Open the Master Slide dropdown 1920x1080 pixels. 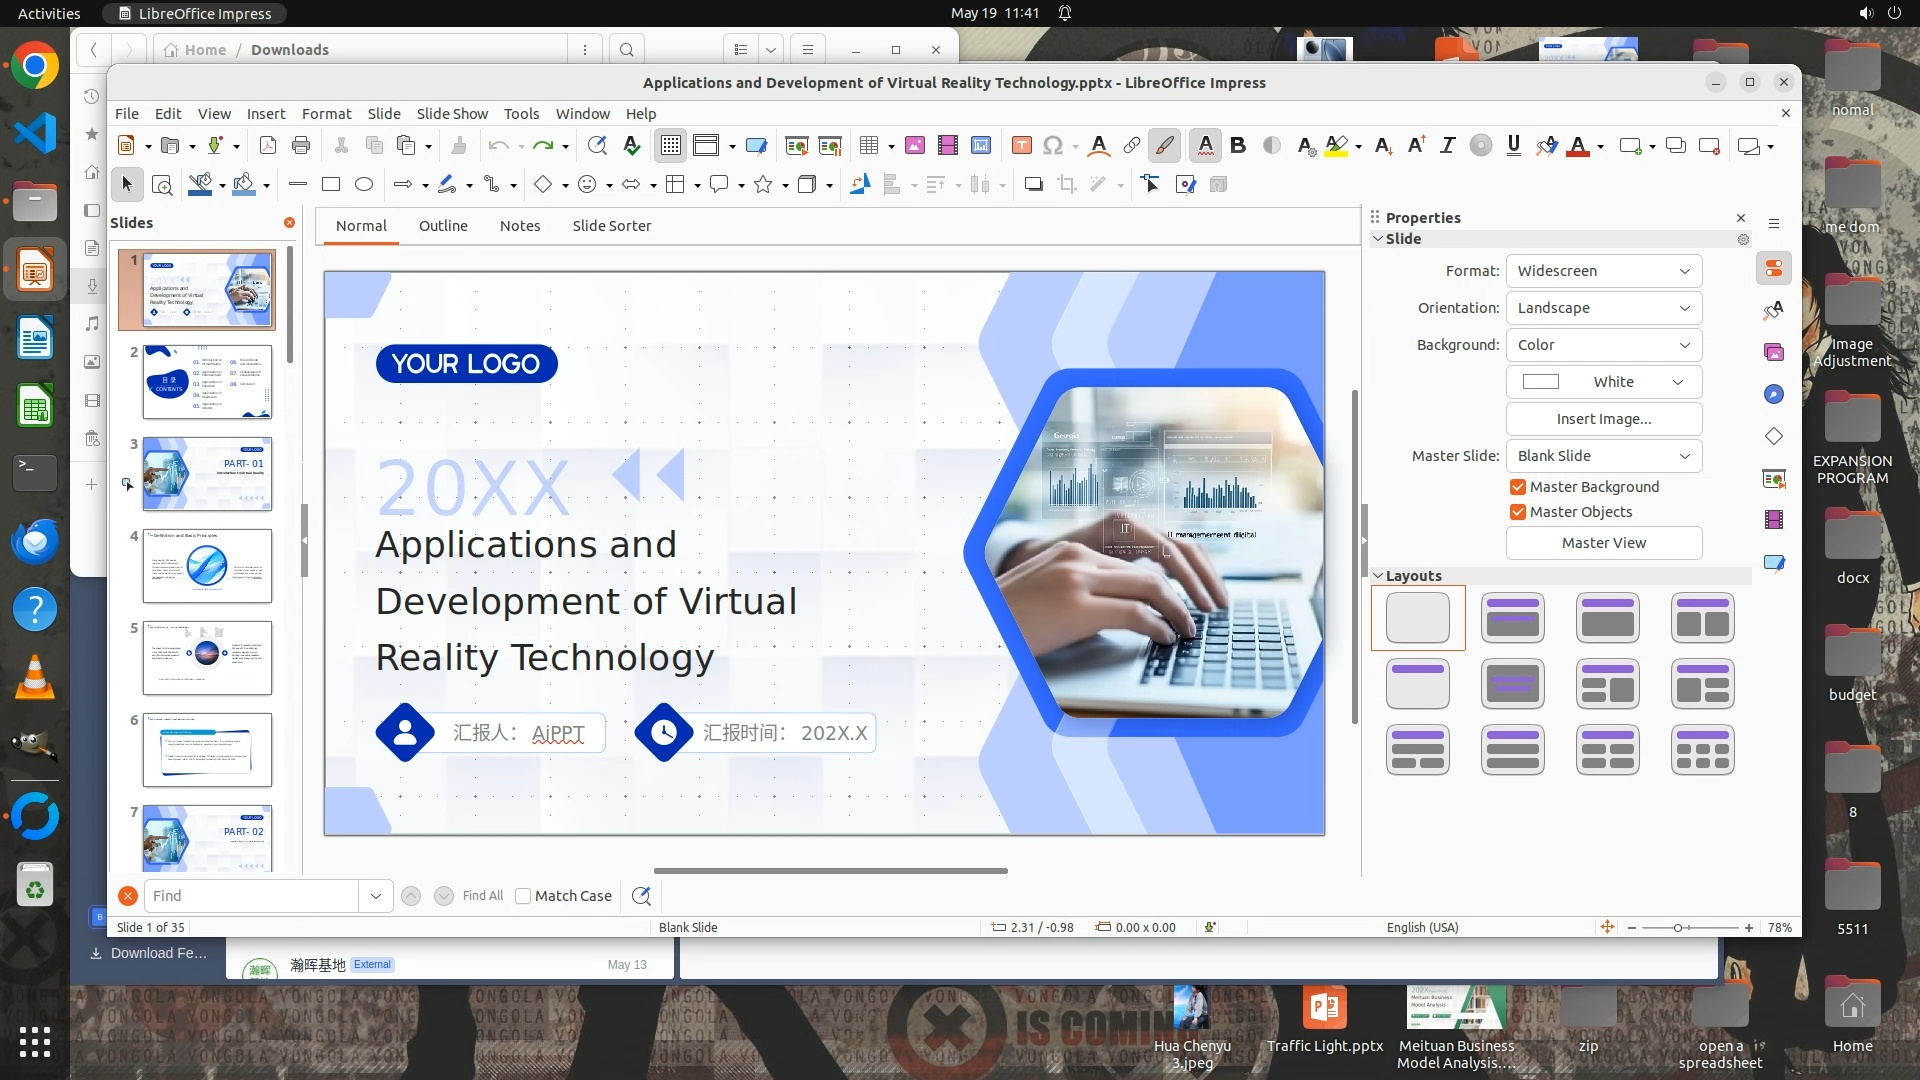coord(1603,456)
